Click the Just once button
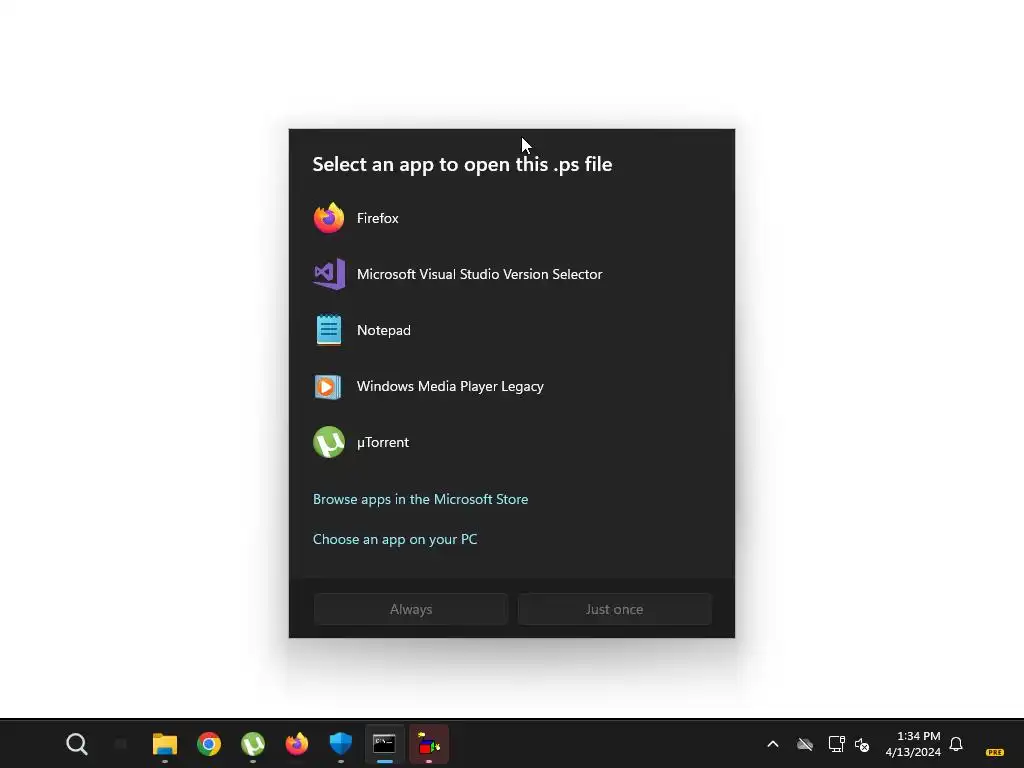Screen dimensions: 1024x768 click(615, 609)
